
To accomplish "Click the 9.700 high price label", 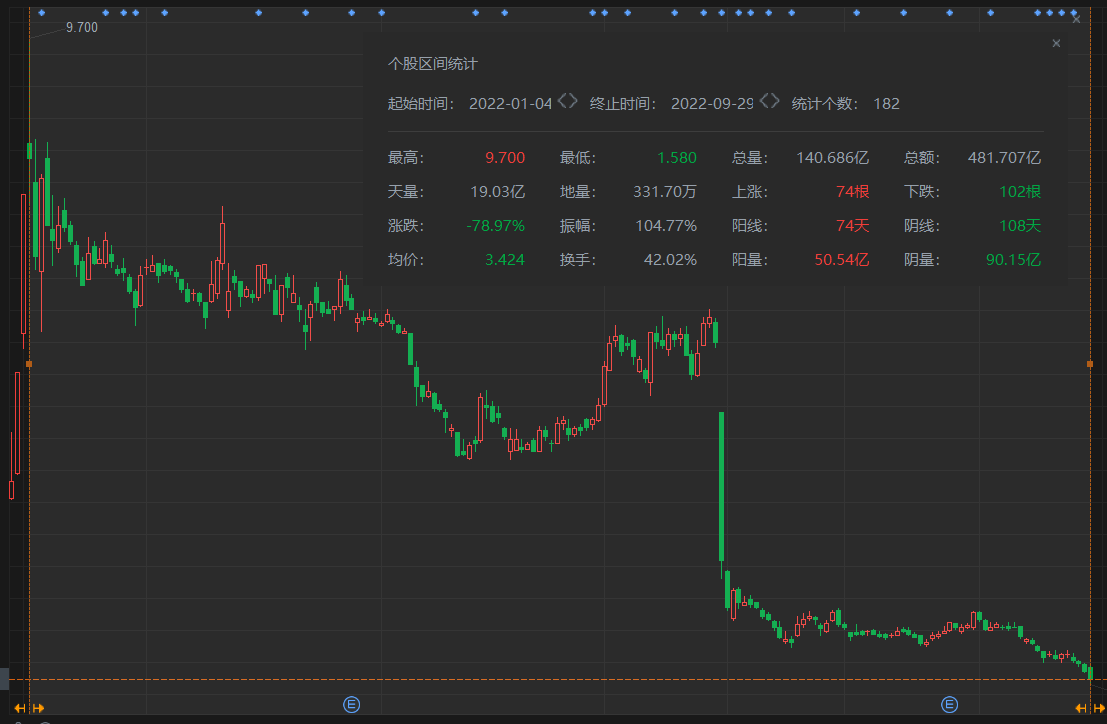I will click(82, 28).
